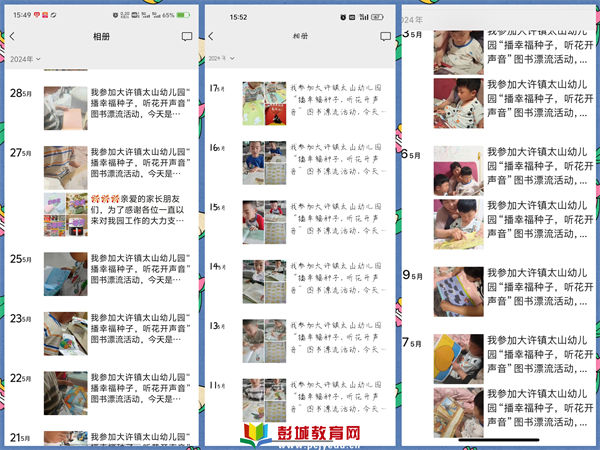Select the 相册 title in the left phone
The image size is (600, 450).
tap(101, 36)
